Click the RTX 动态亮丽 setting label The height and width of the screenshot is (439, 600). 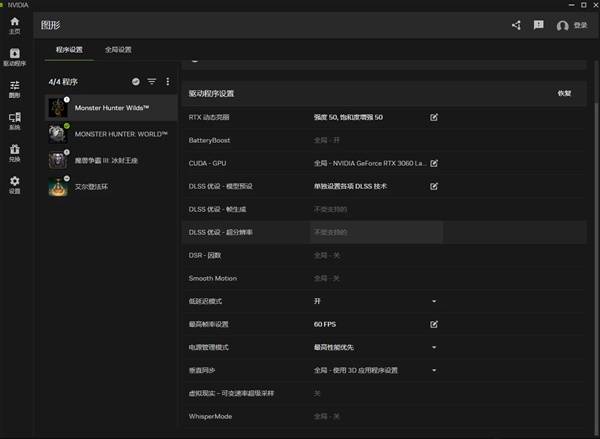[x=209, y=117]
